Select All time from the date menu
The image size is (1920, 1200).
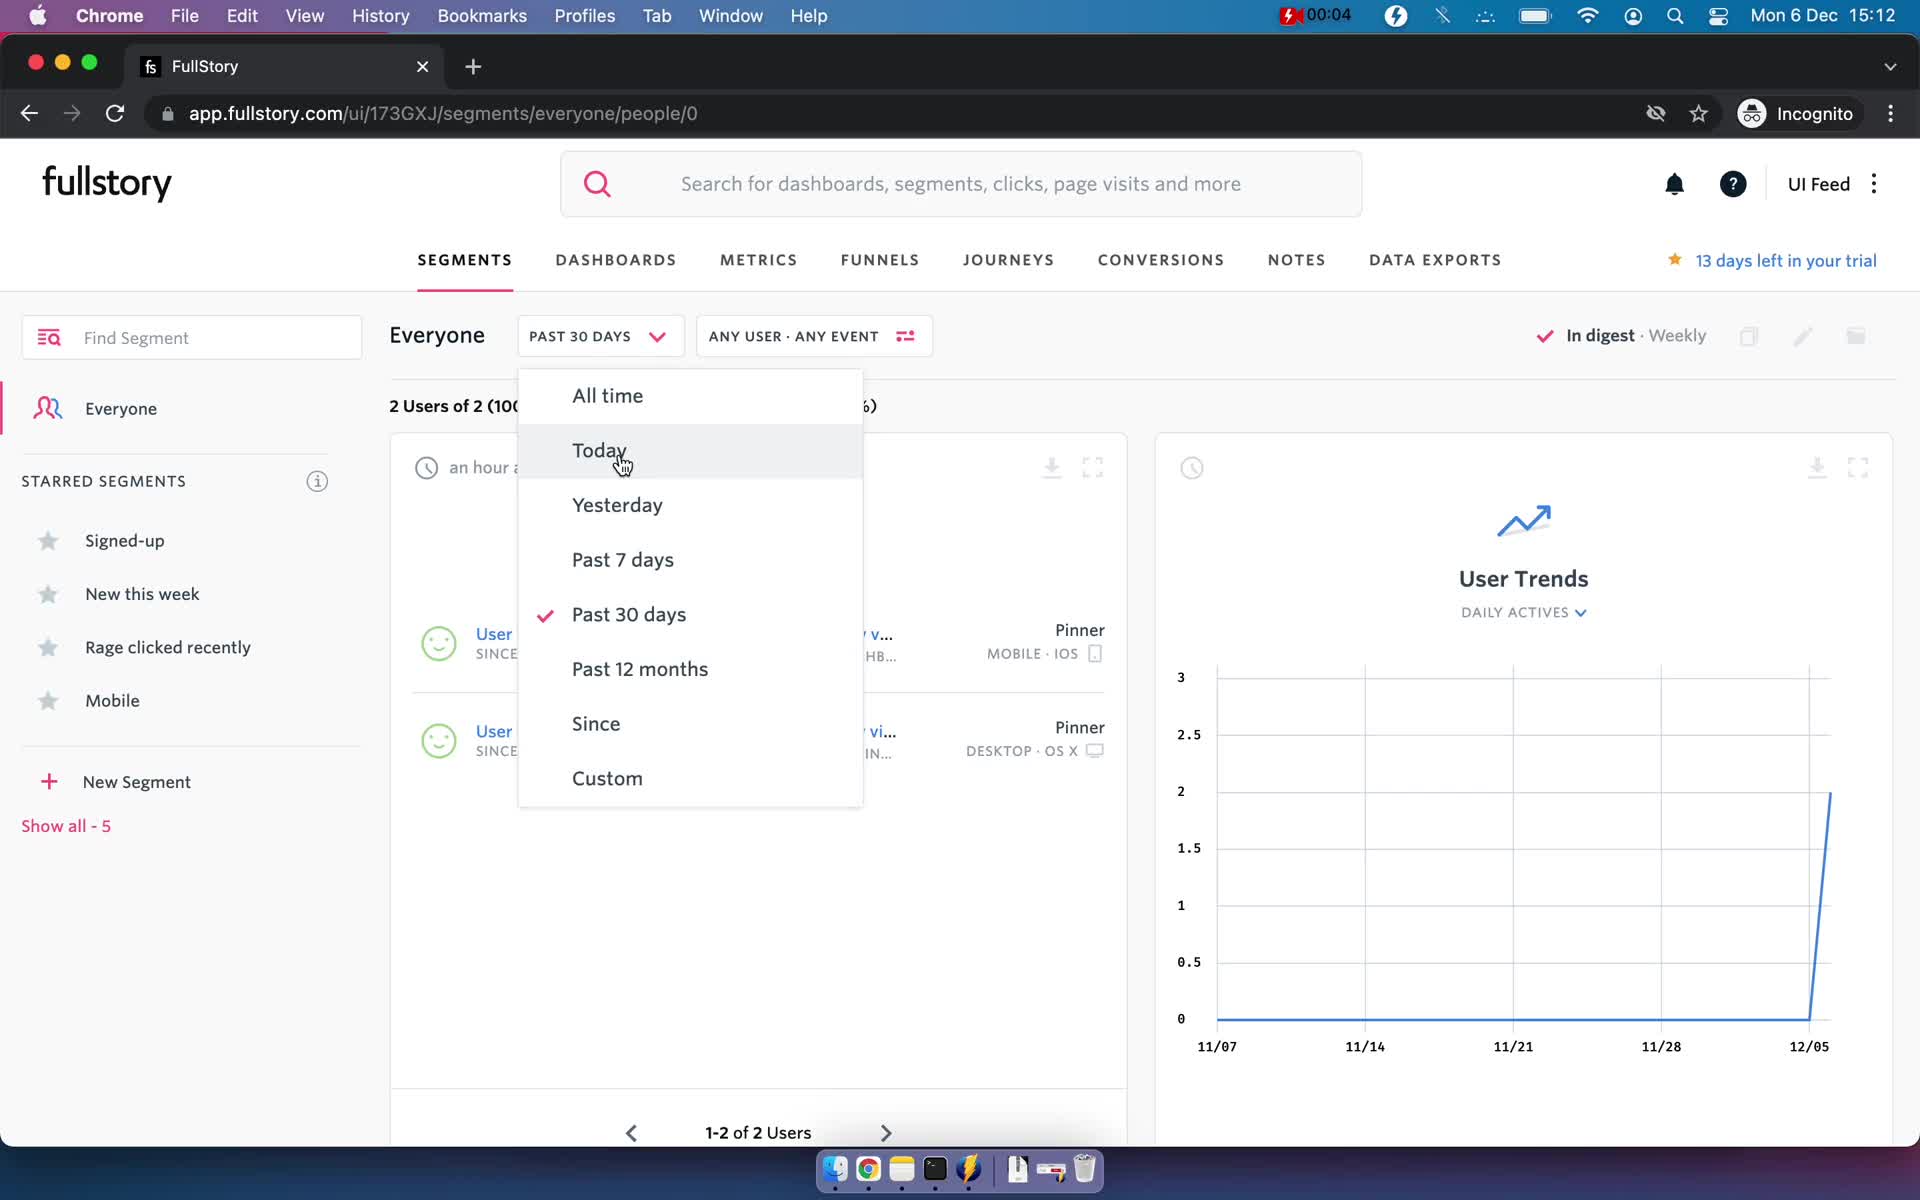(x=690, y=396)
